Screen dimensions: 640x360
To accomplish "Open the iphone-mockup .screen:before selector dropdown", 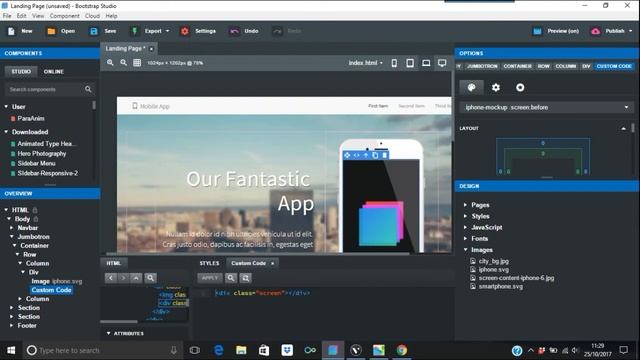I will click(x=547, y=107).
